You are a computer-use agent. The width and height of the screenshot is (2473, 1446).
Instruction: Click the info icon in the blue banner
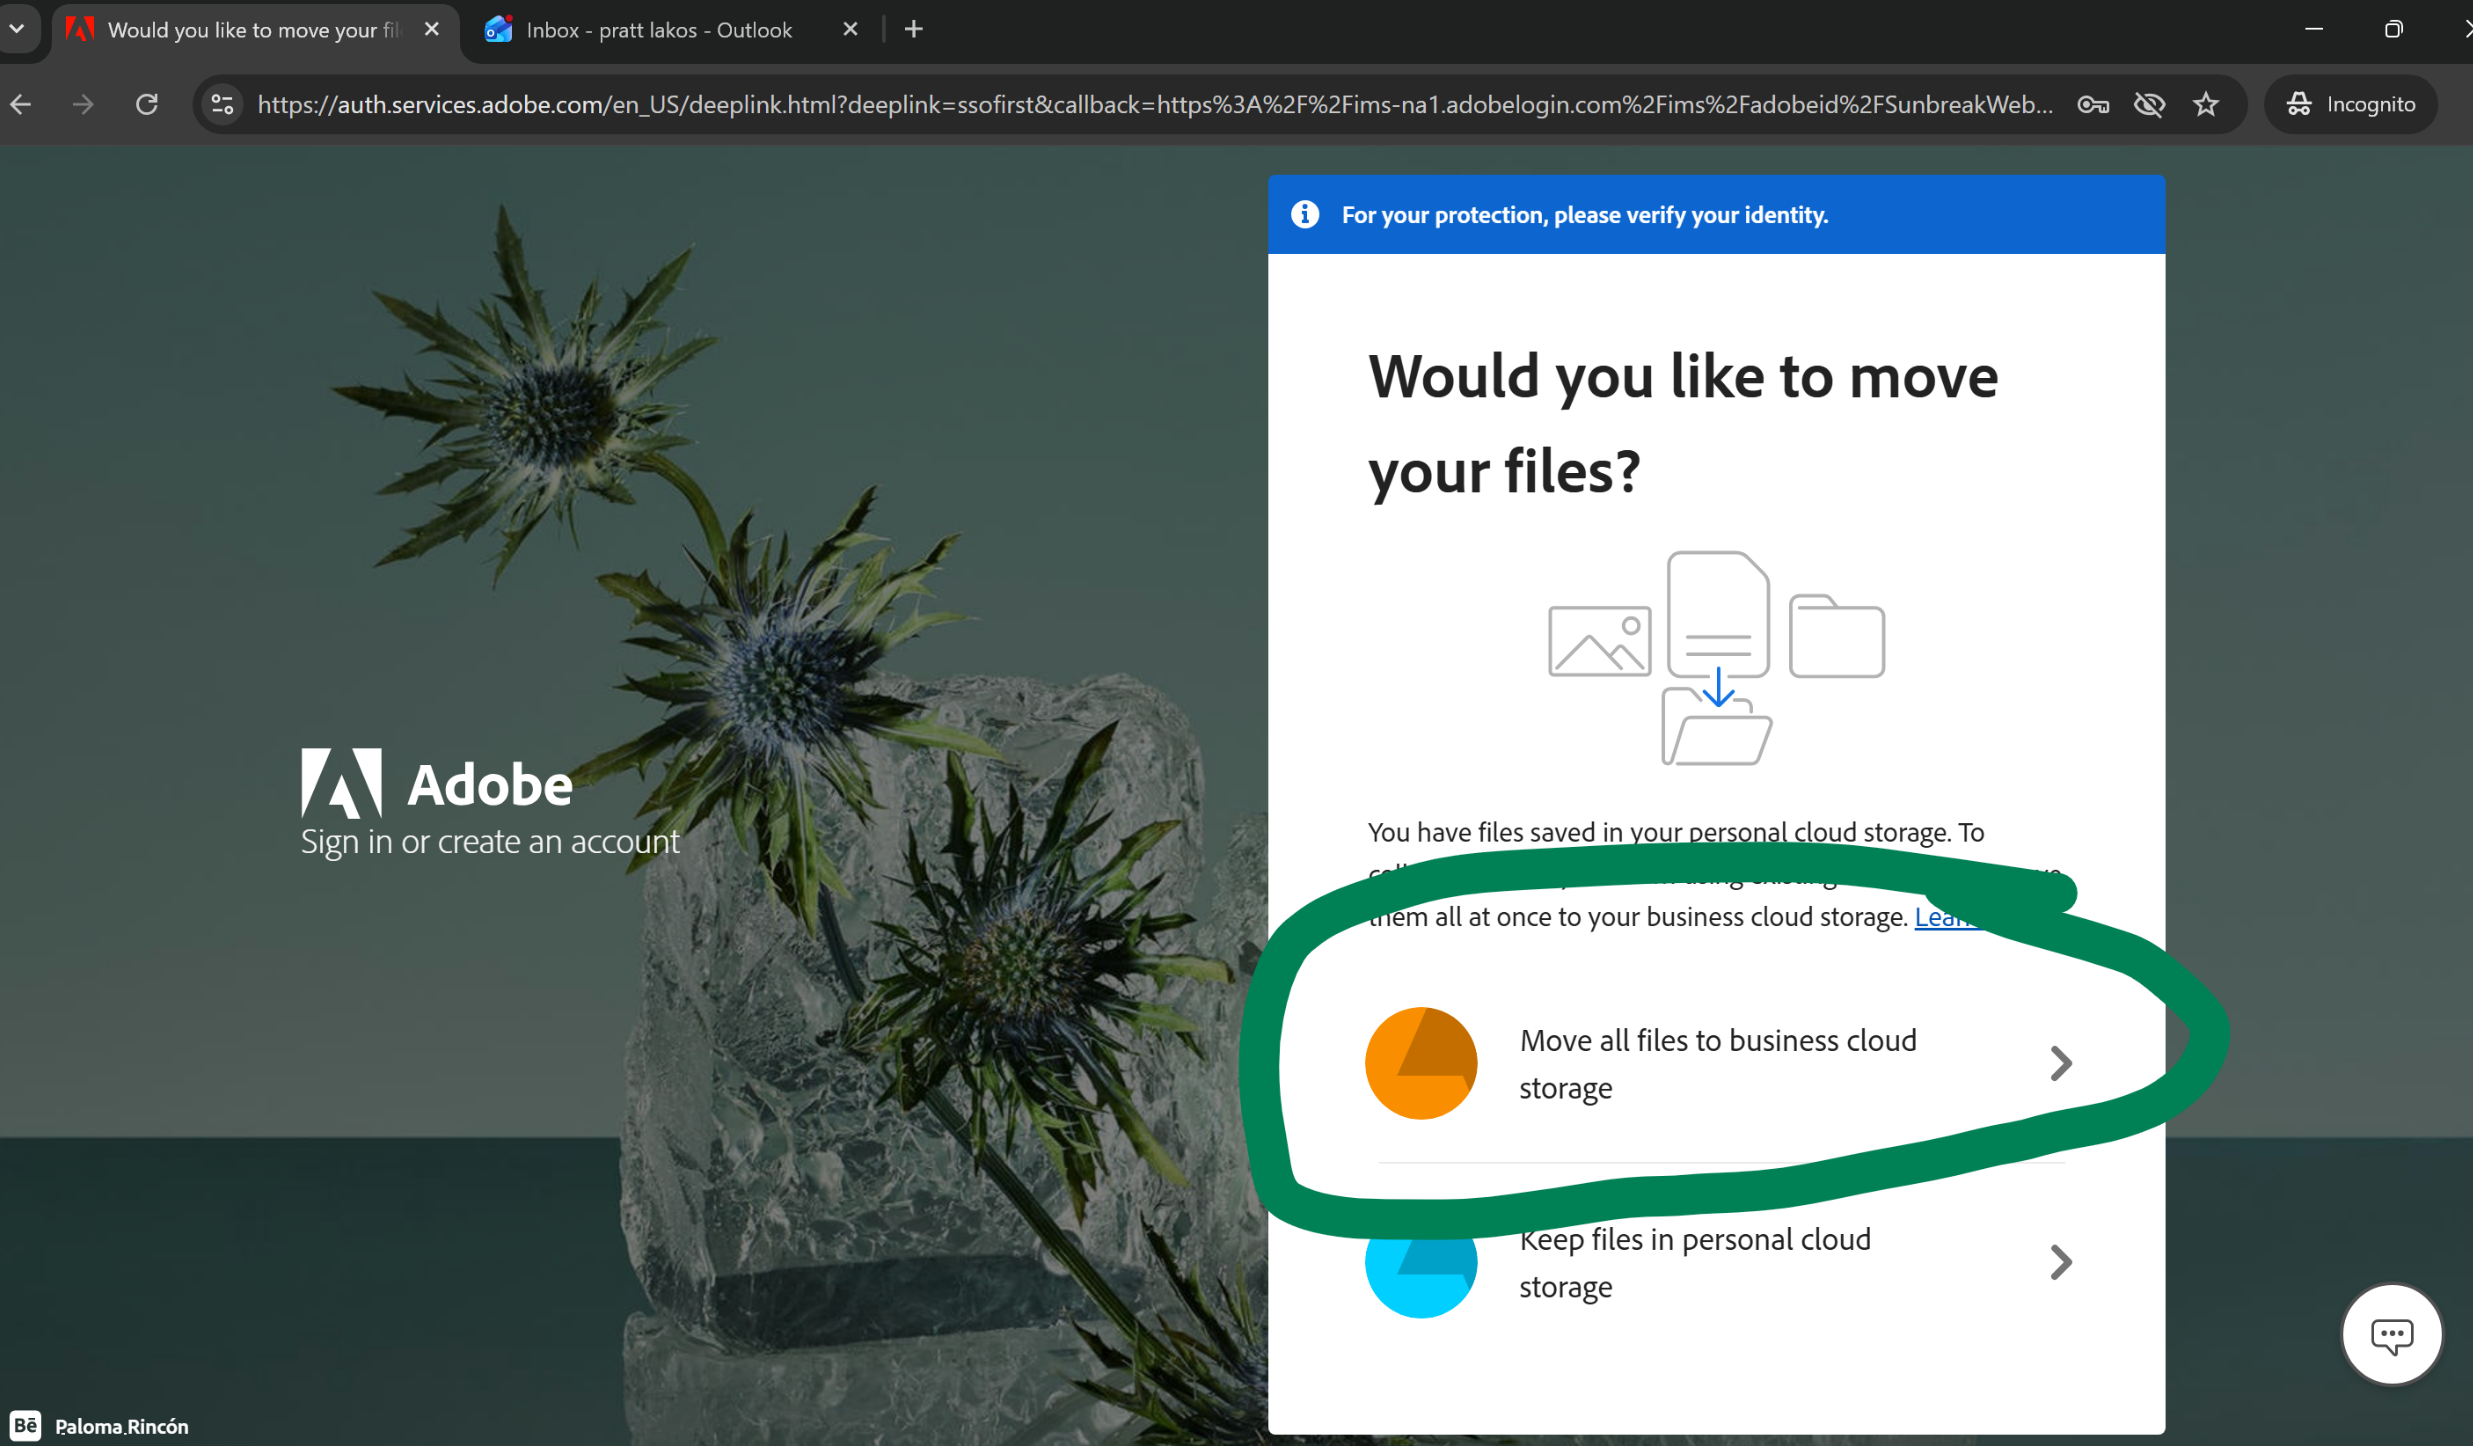[1304, 214]
